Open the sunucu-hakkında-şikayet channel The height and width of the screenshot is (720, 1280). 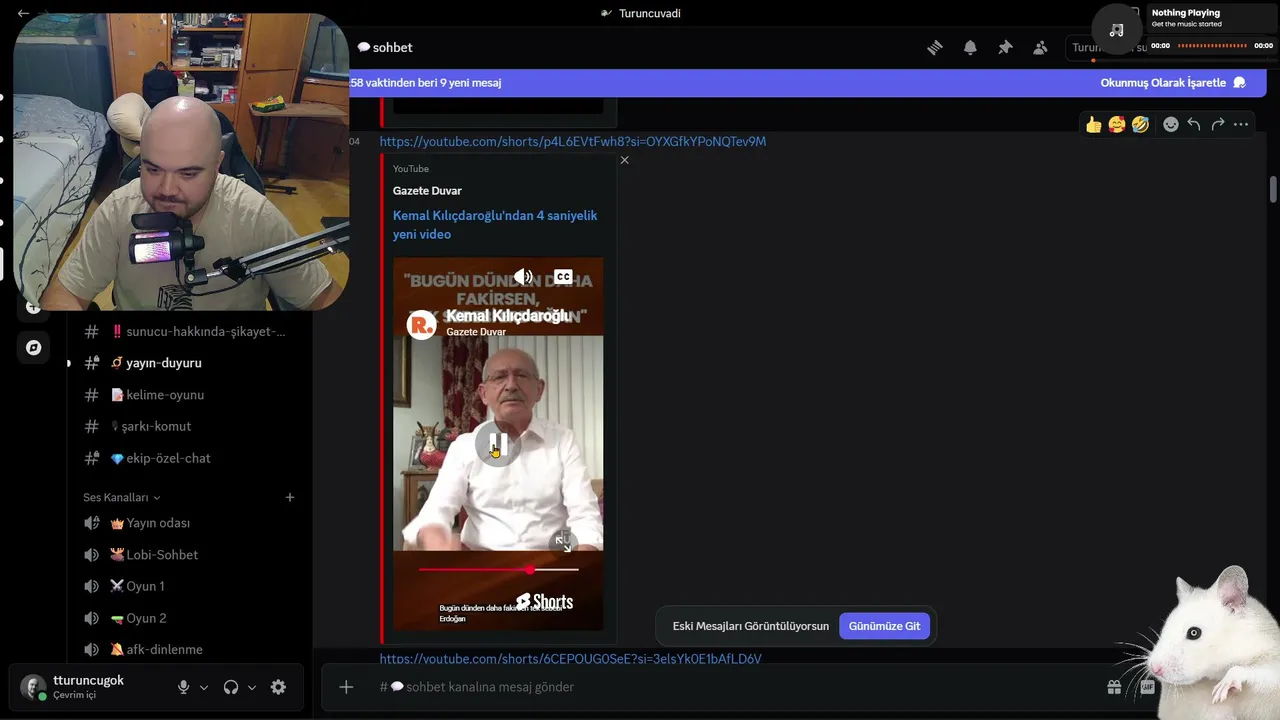[x=188, y=331]
